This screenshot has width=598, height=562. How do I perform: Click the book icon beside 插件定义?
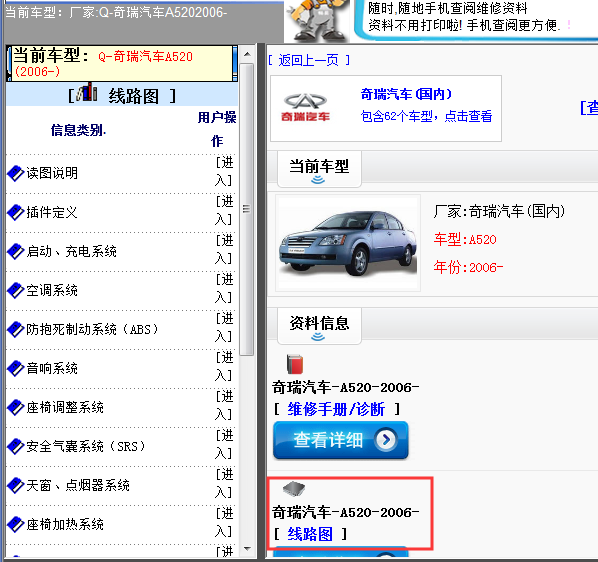[x=16, y=212]
